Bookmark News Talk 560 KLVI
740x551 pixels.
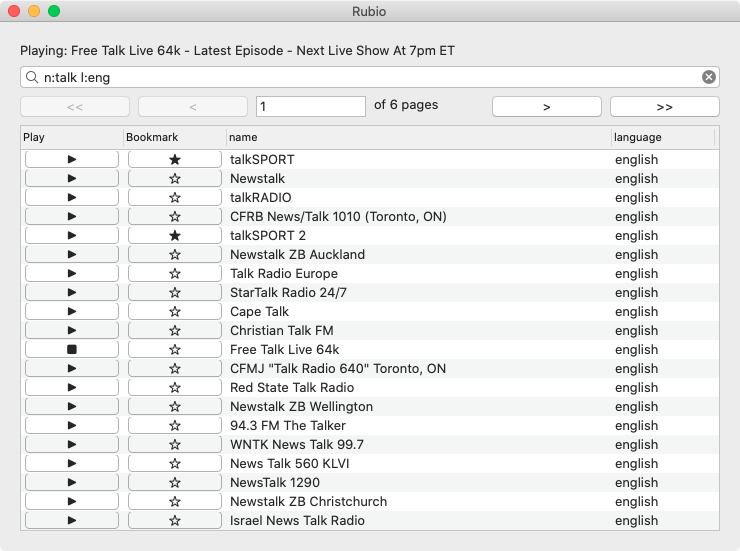pyautogui.click(x=175, y=463)
